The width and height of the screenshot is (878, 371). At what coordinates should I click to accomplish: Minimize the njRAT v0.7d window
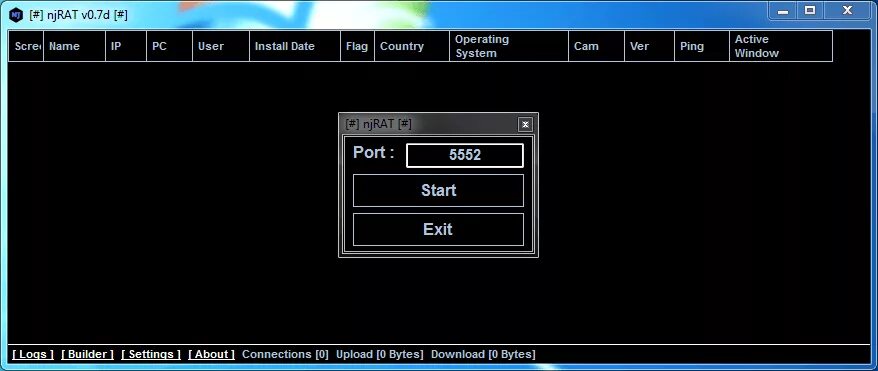click(783, 11)
